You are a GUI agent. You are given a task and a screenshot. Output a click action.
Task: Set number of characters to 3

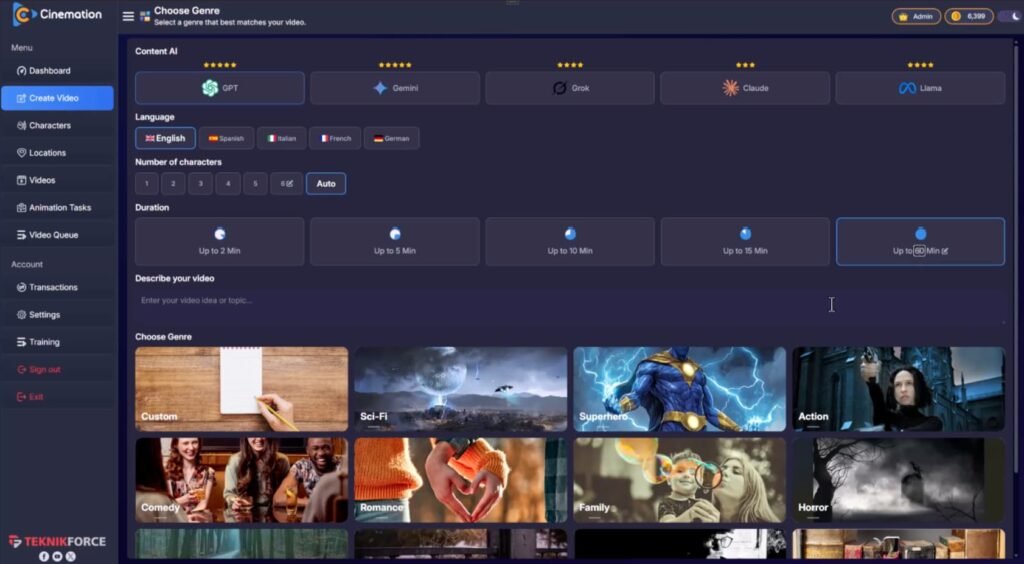click(200, 183)
